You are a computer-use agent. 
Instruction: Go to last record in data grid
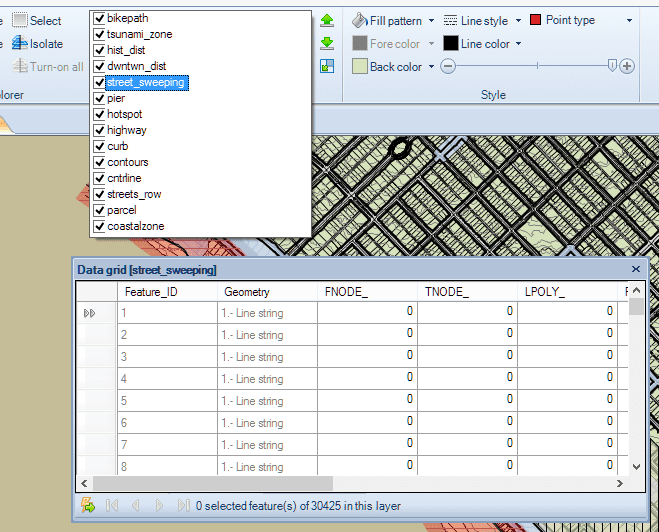point(183,505)
